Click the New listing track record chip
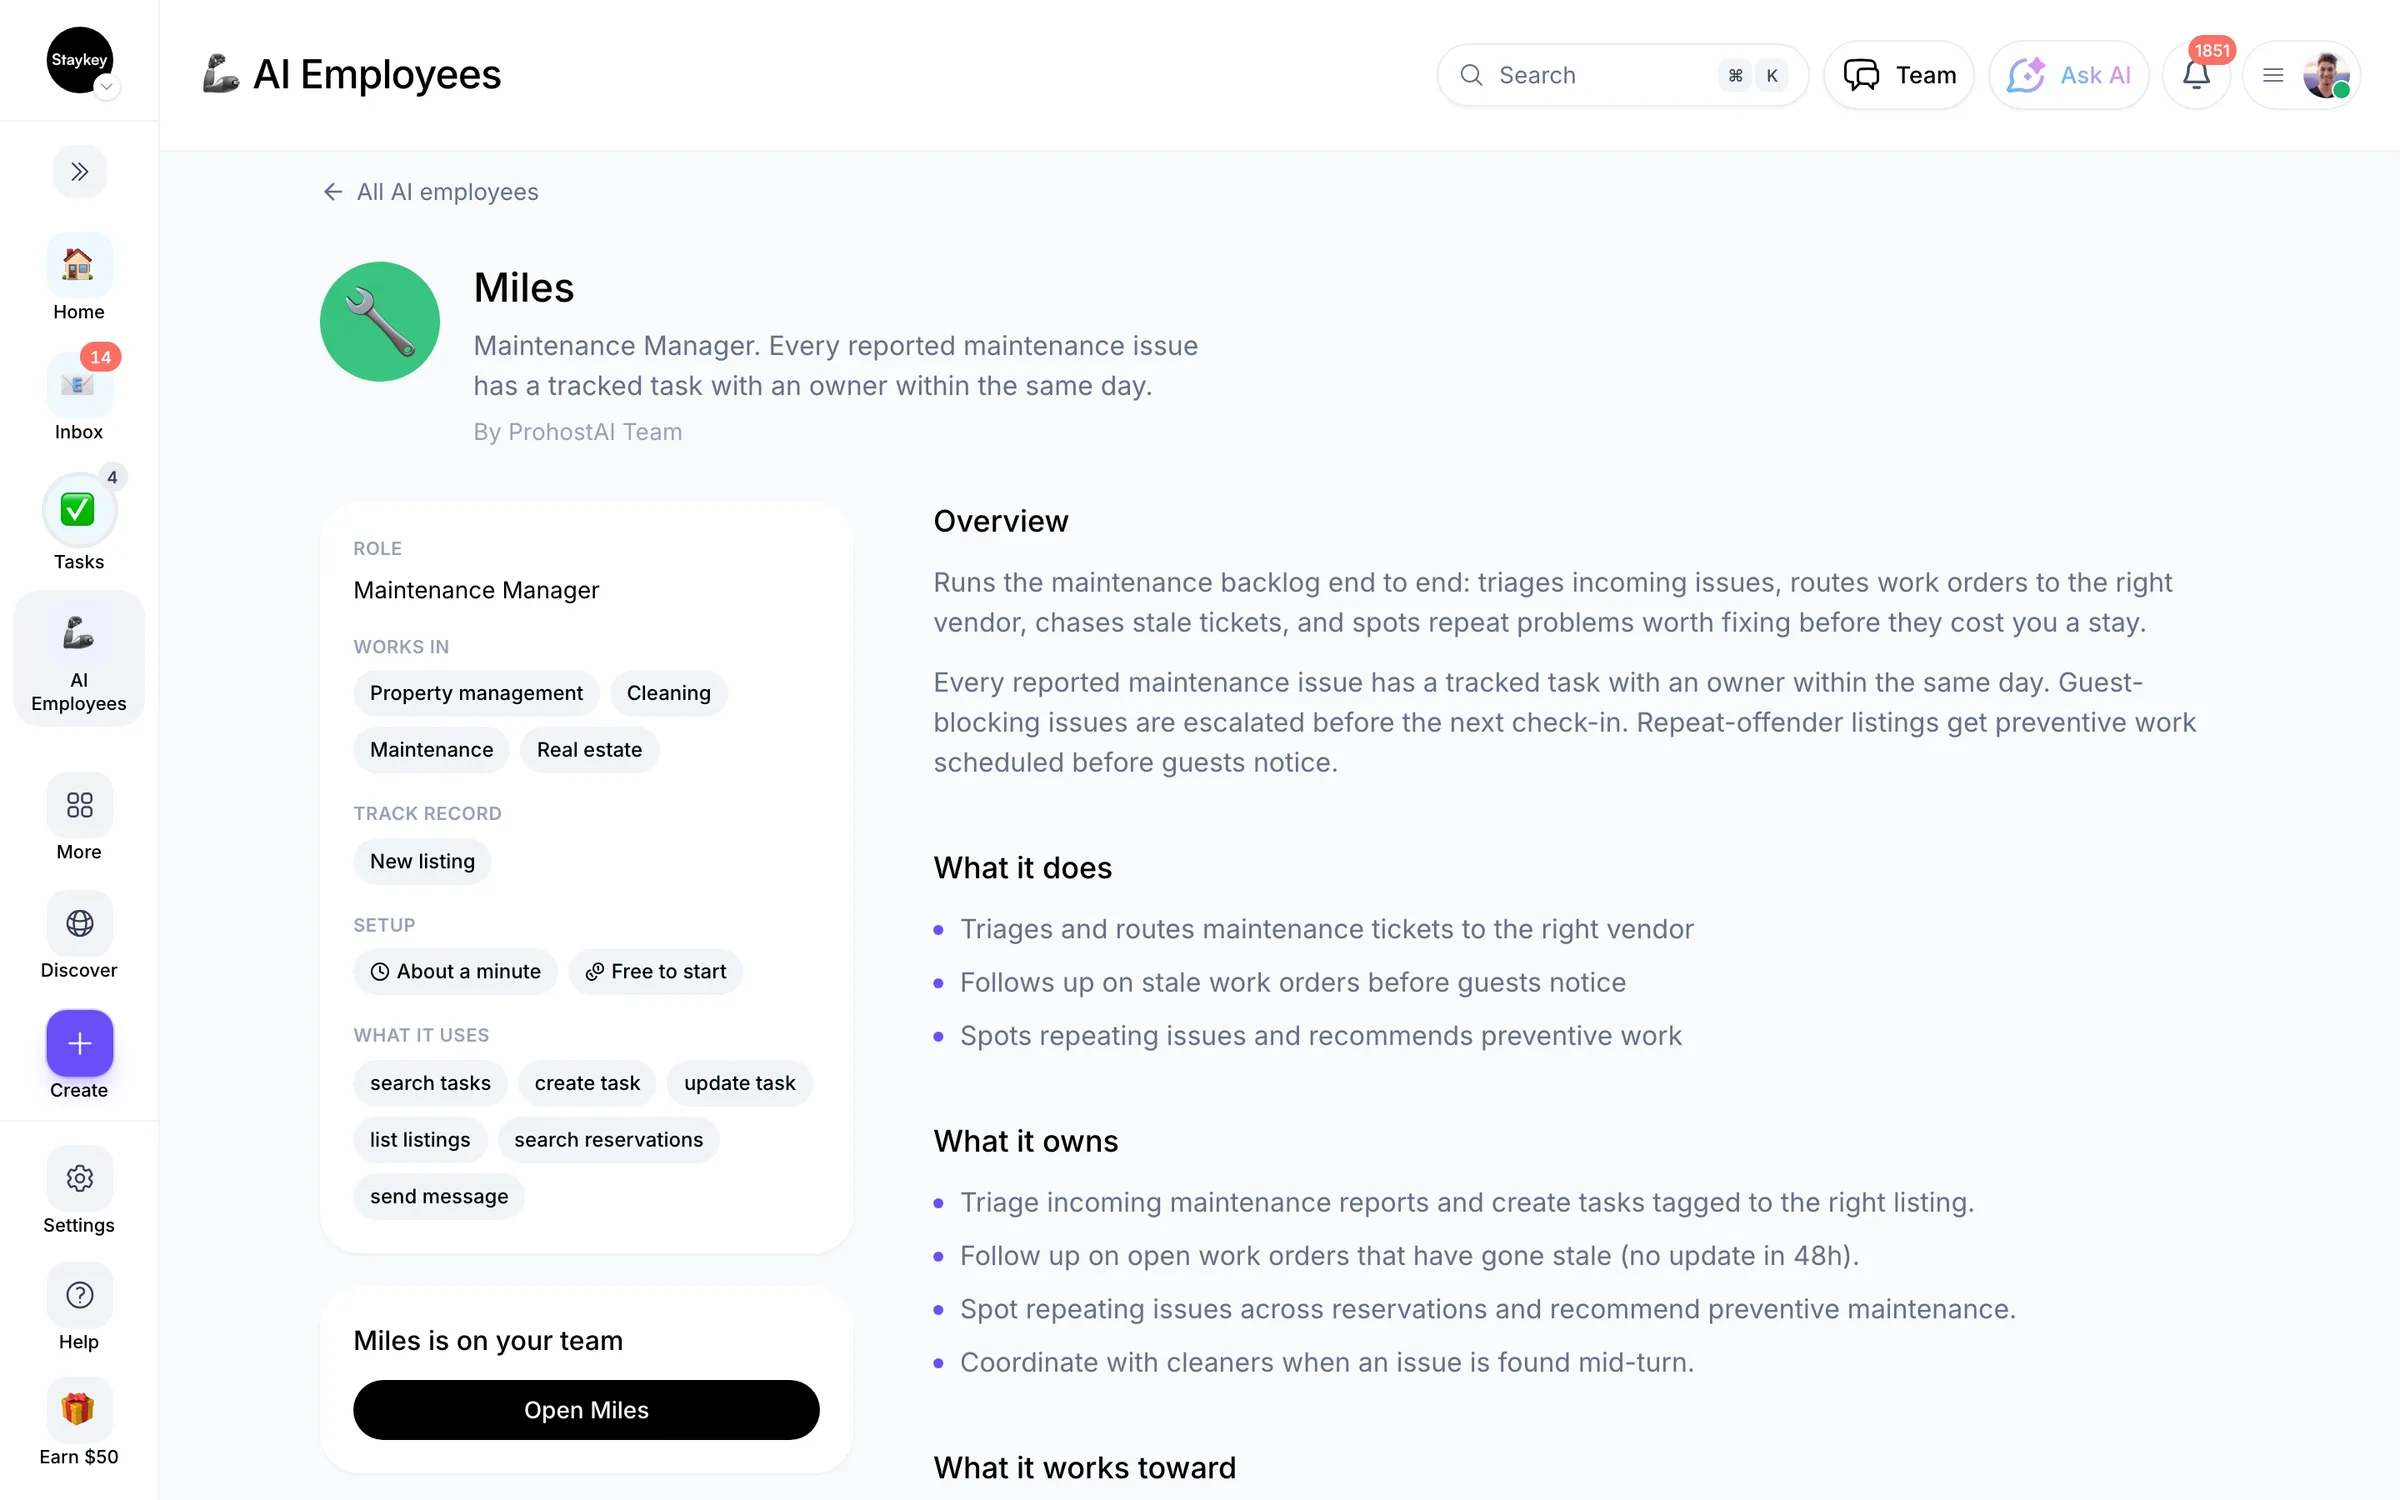The width and height of the screenshot is (2400, 1500). click(422, 862)
